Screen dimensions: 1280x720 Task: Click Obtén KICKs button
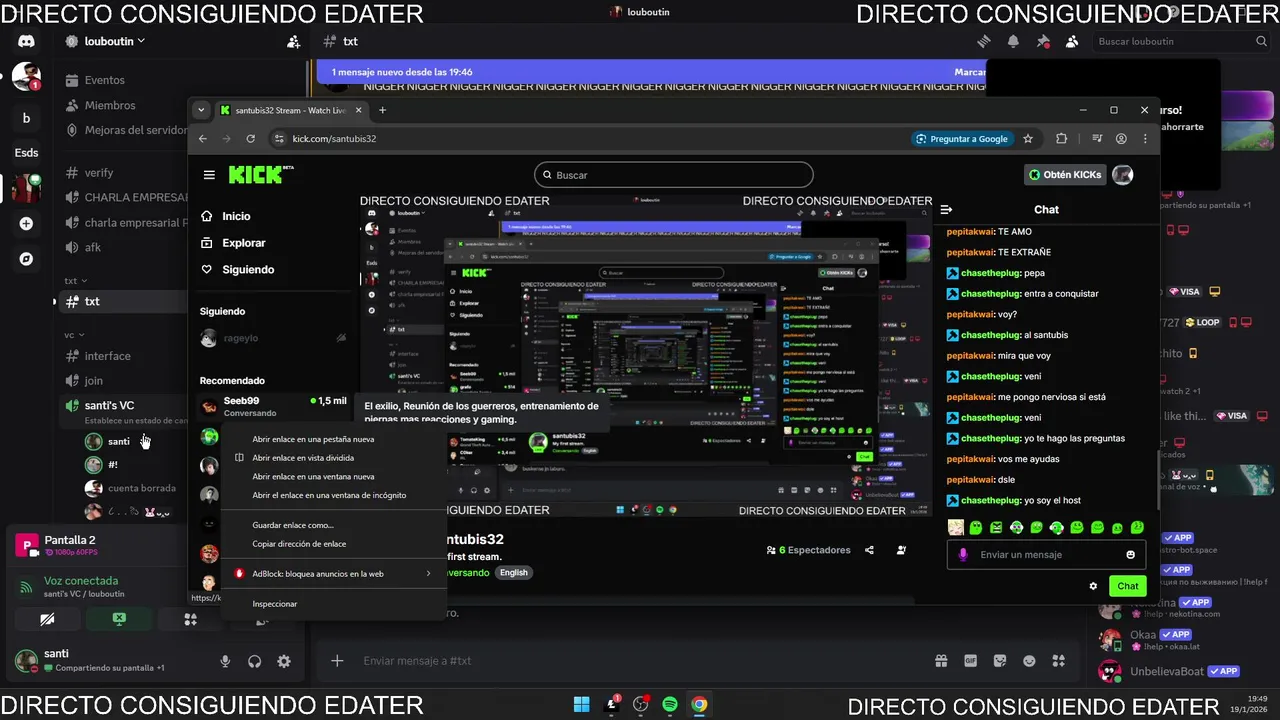pos(1065,175)
